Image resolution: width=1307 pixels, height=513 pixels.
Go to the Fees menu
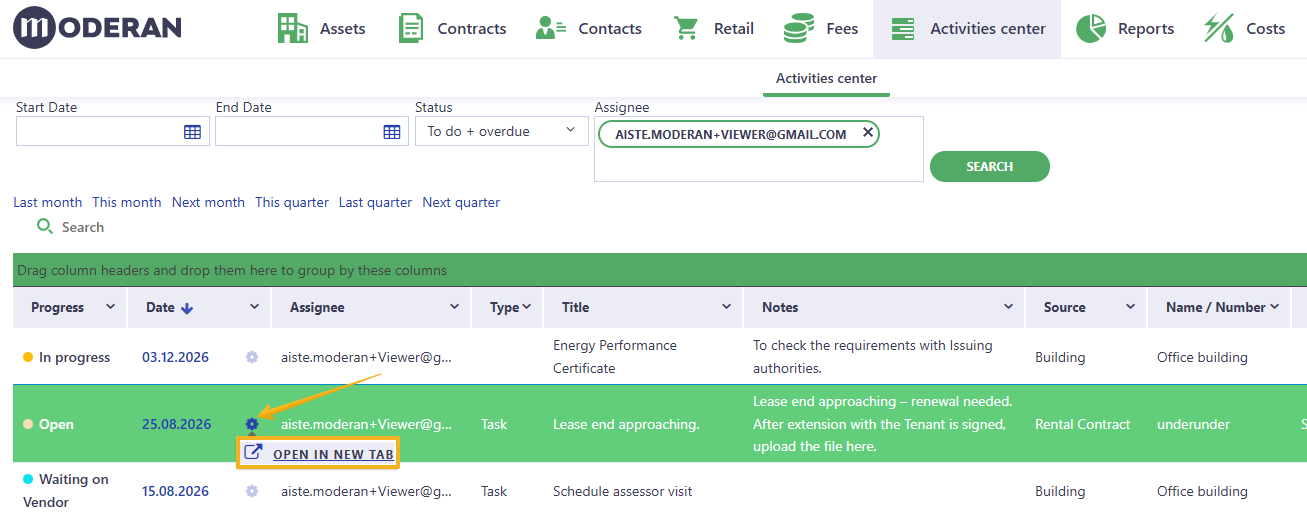tap(821, 29)
